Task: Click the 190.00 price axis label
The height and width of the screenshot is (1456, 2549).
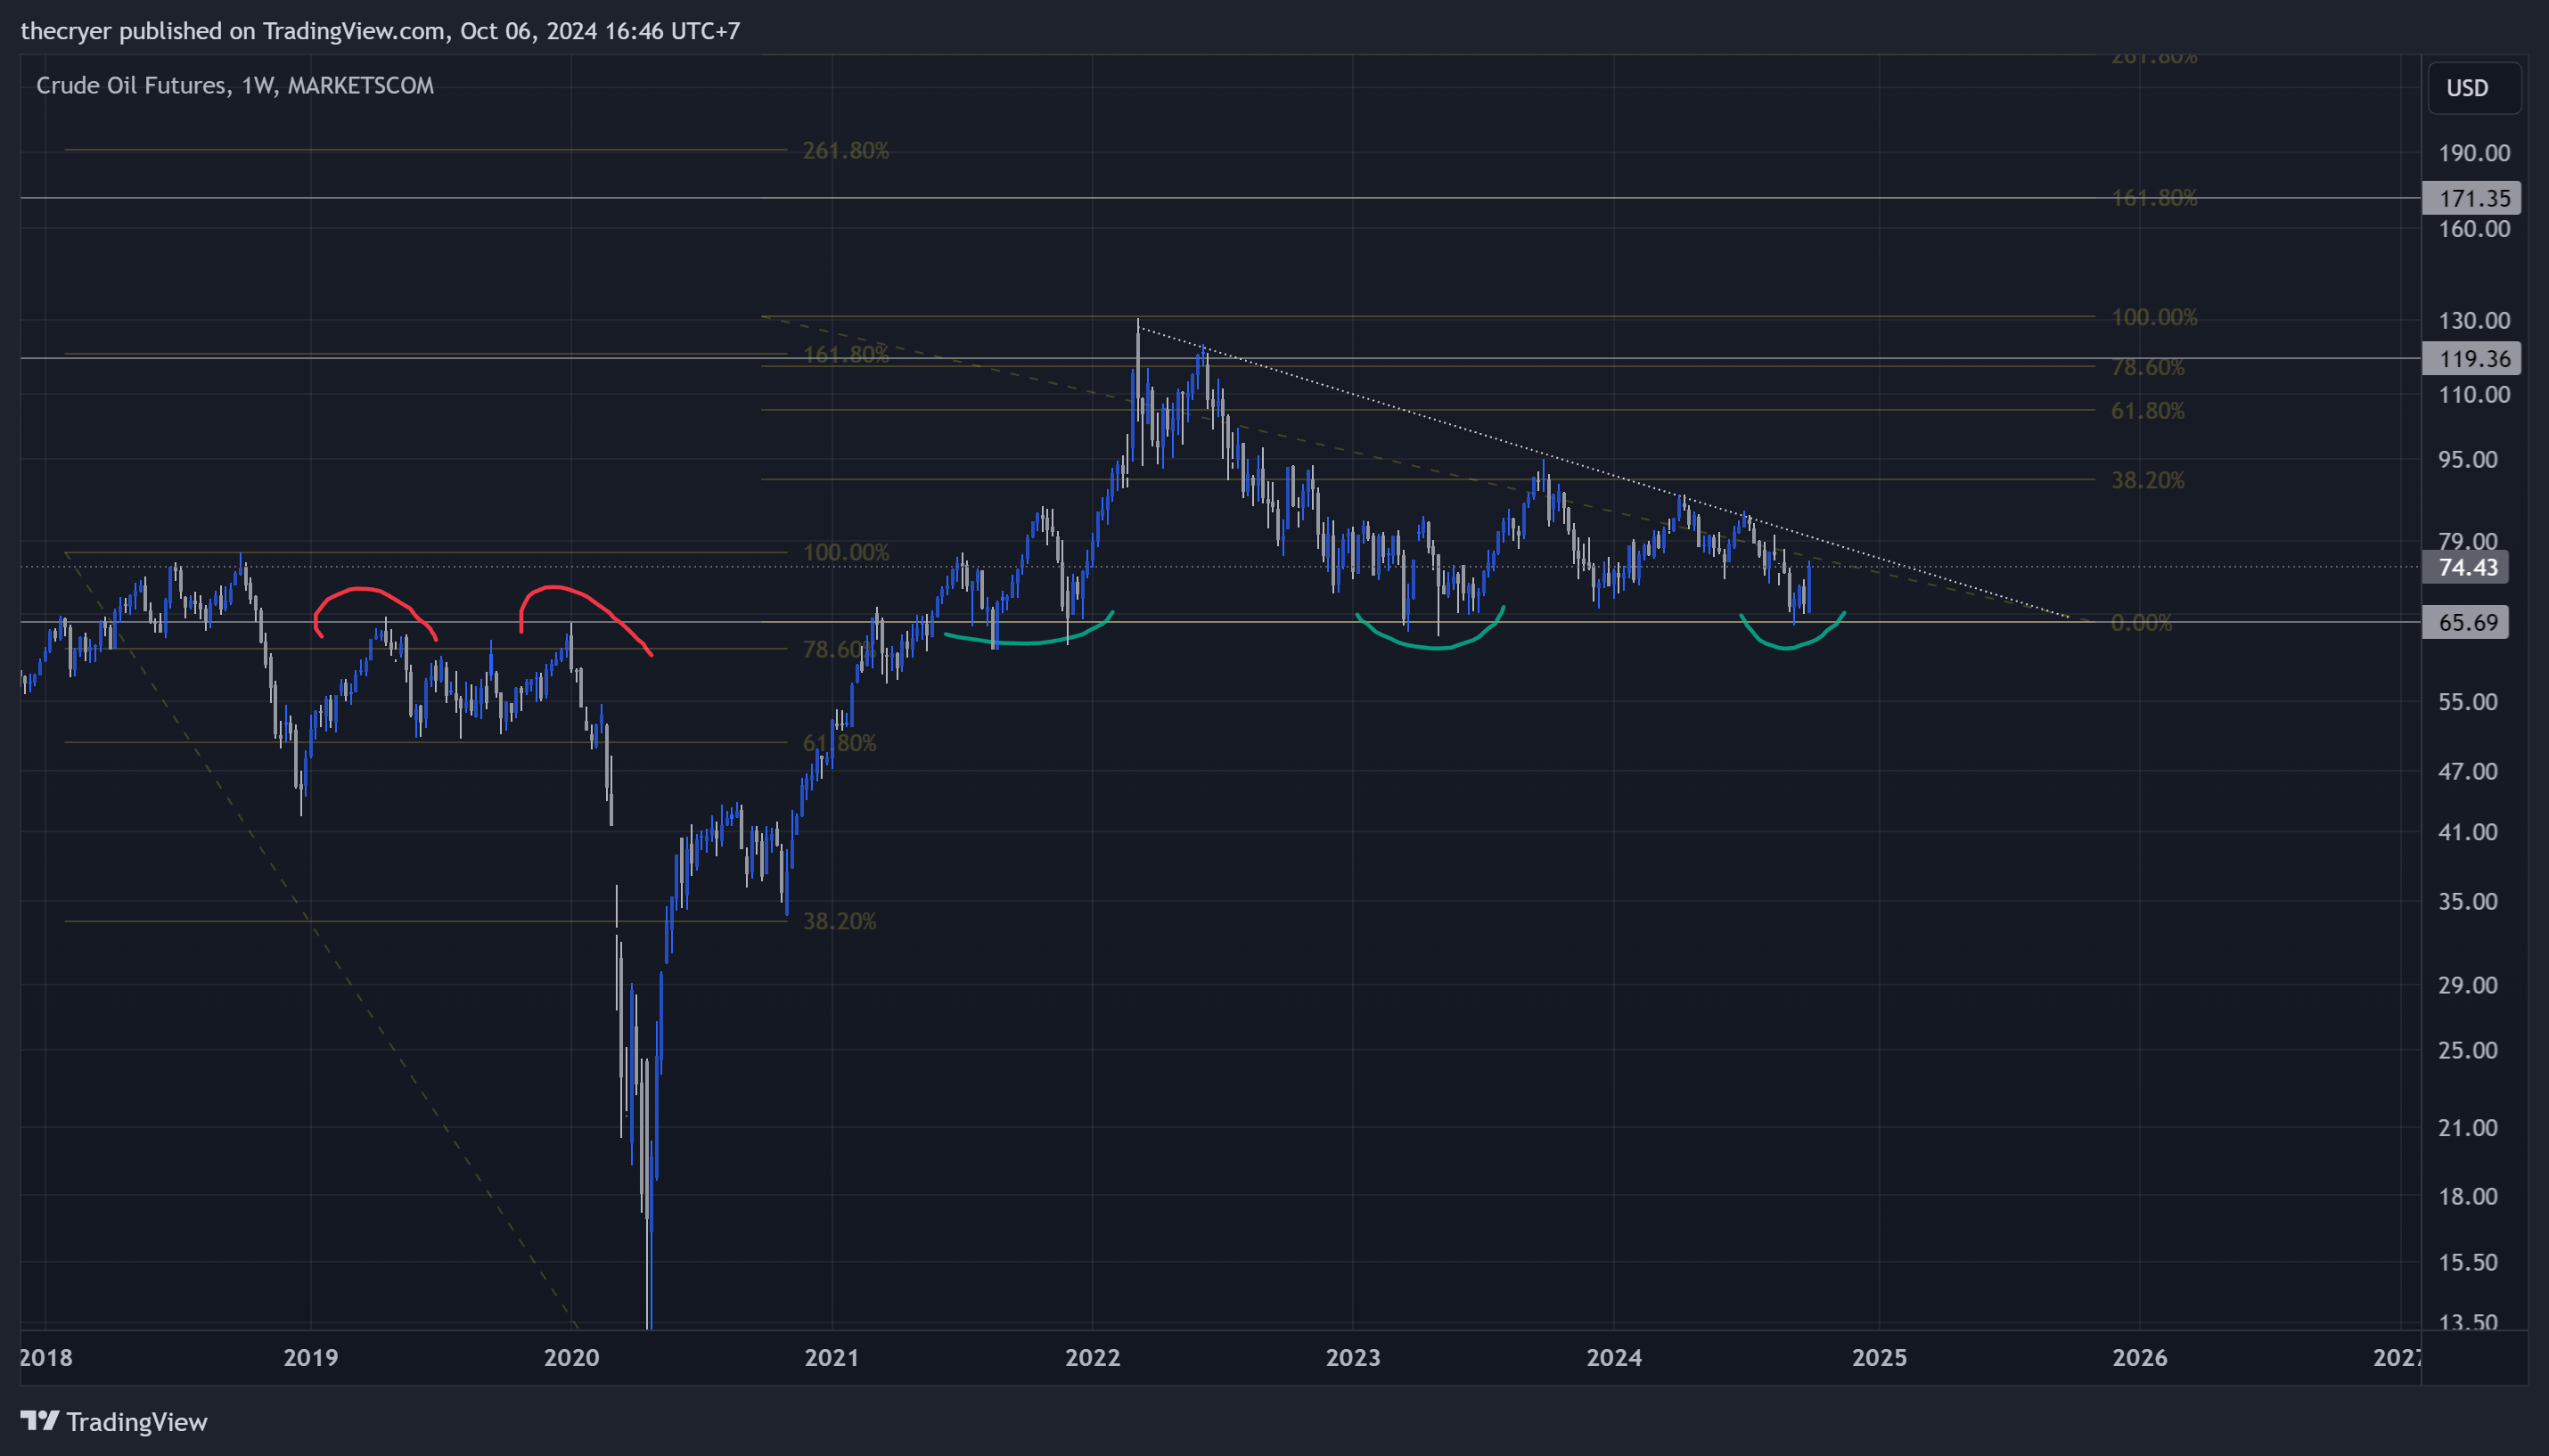Action: tap(2474, 153)
